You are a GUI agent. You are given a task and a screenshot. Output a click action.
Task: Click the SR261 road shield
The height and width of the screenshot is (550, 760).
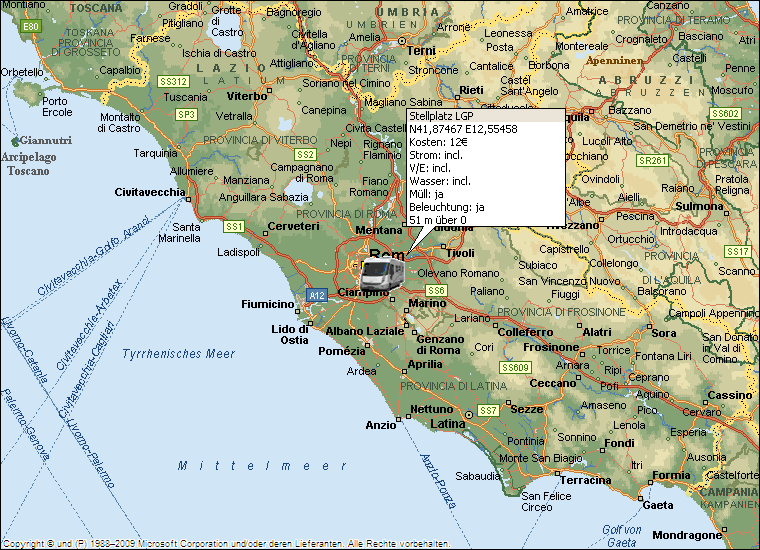click(653, 160)
